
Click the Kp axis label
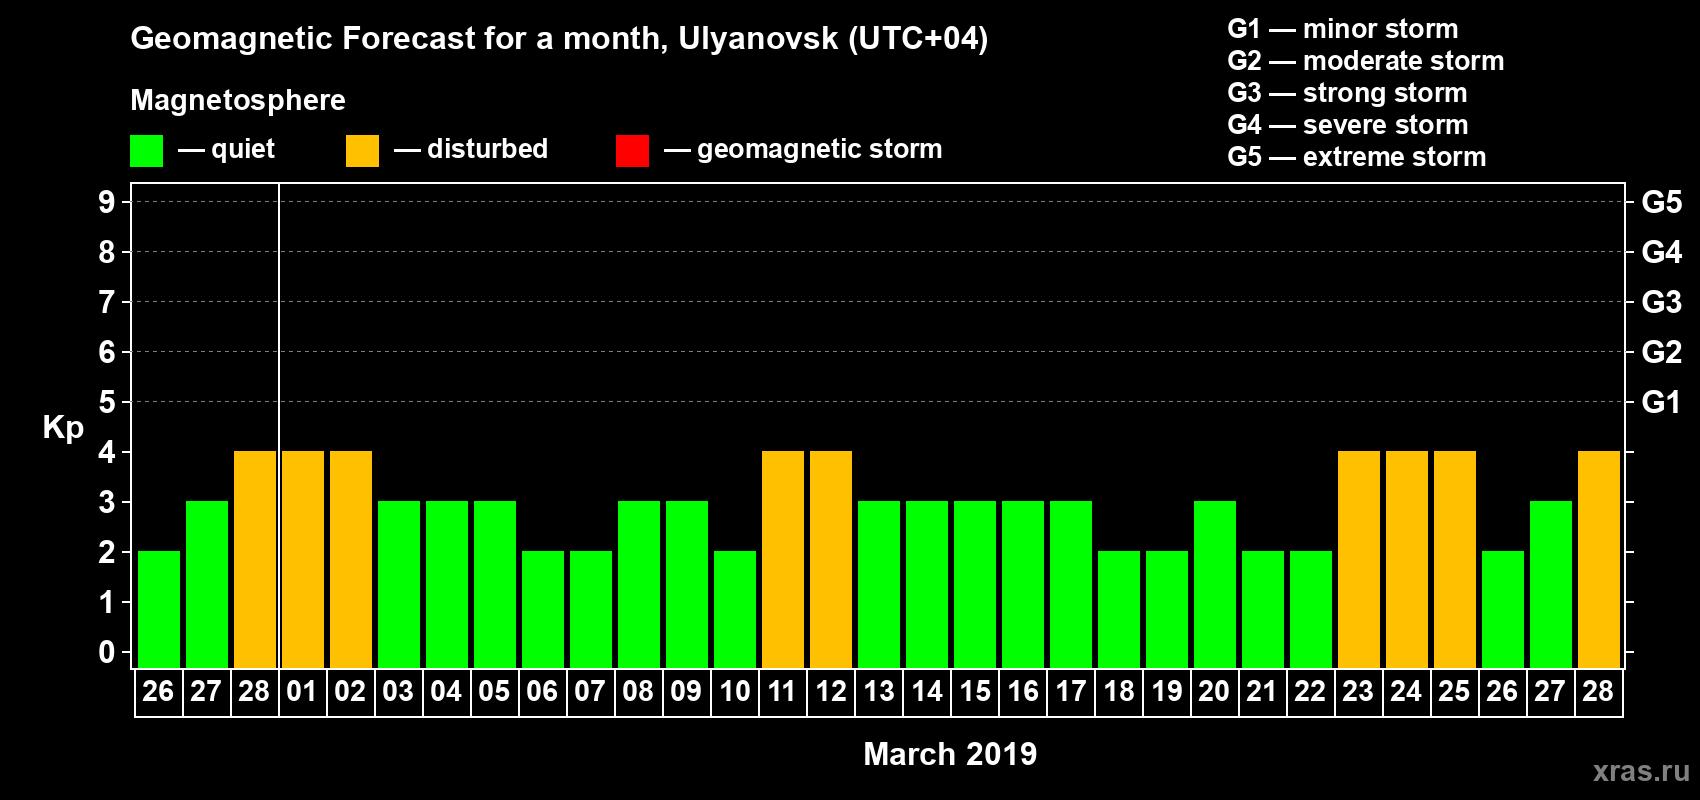point(63,428)
